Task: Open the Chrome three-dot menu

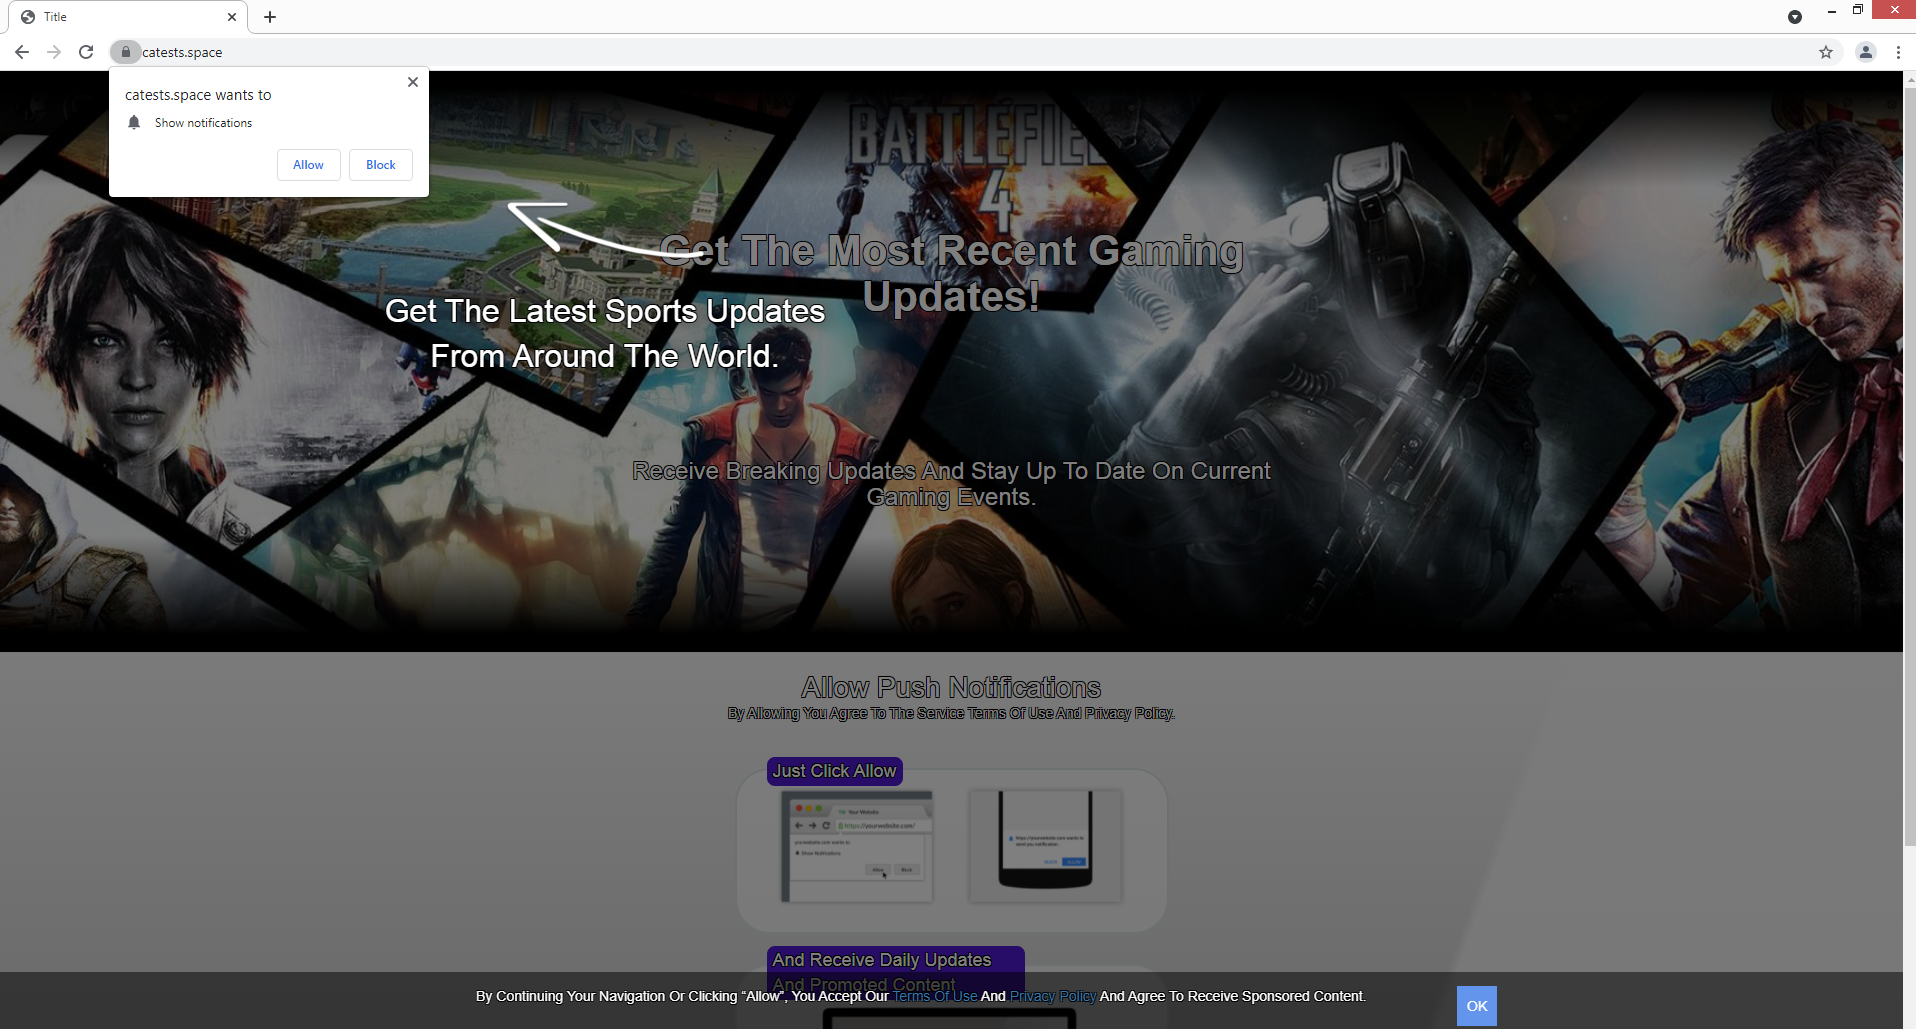Action: click(1898, 52)
